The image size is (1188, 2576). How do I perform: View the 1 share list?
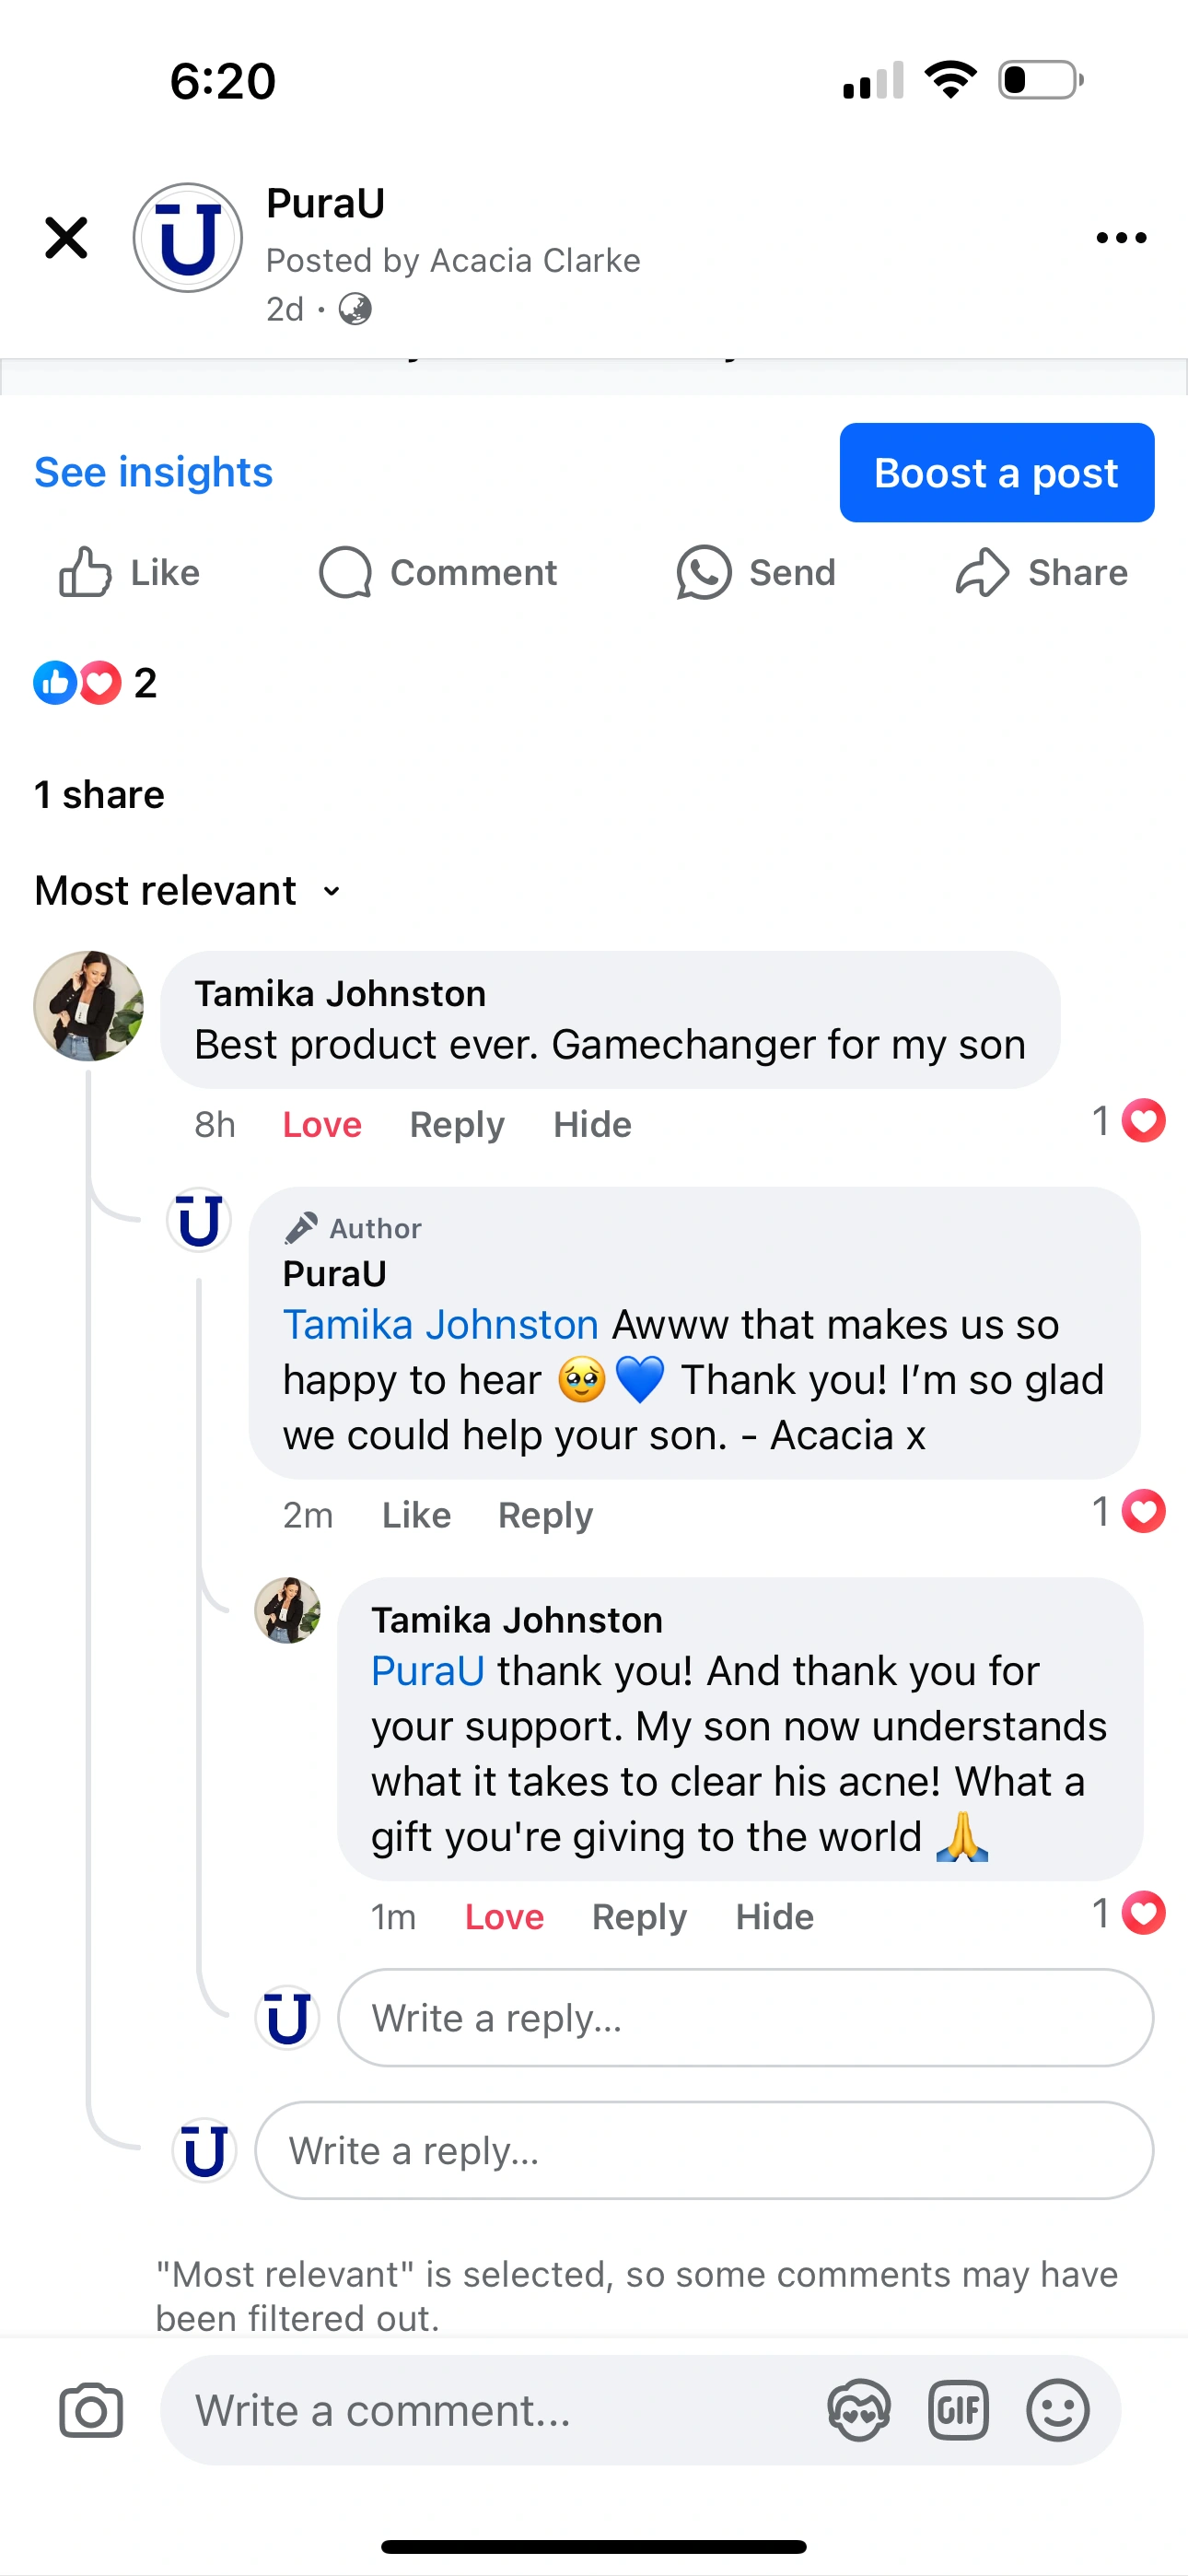[99, 795]
